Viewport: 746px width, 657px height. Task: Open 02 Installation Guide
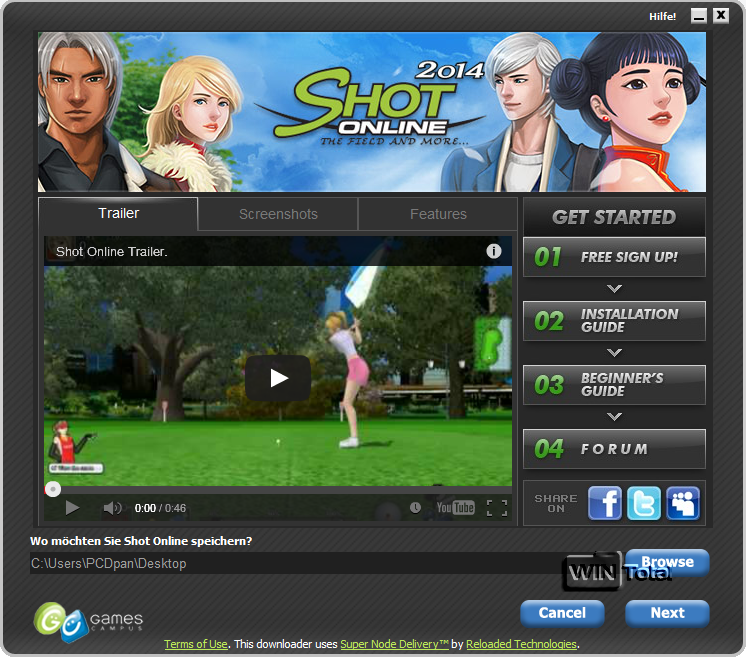pyautogui.click(x=614, y=321)
